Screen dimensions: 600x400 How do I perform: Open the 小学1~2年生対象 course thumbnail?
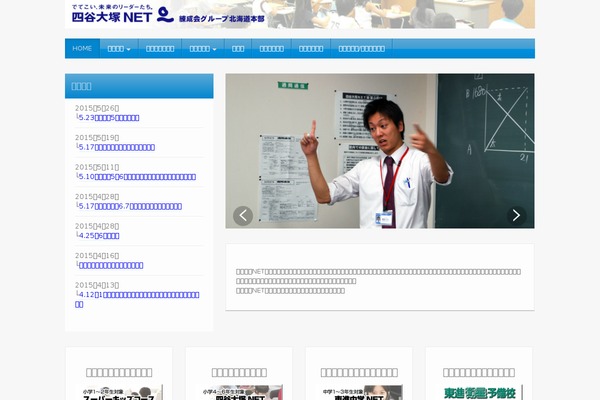pyautogui.click(x=119, y=392)
